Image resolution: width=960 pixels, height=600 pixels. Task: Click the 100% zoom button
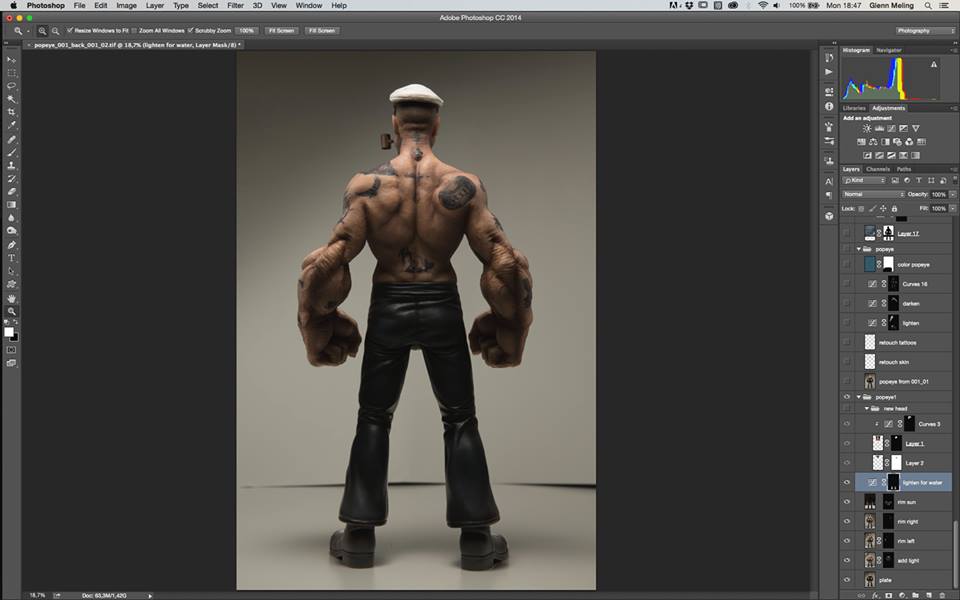(x=246, y=31)
